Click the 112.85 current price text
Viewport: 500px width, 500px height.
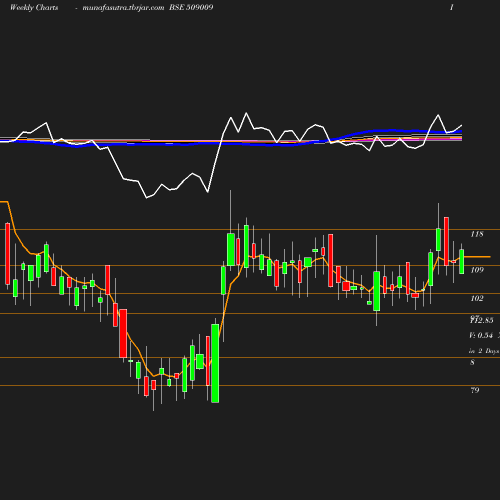tap(481, 320)
